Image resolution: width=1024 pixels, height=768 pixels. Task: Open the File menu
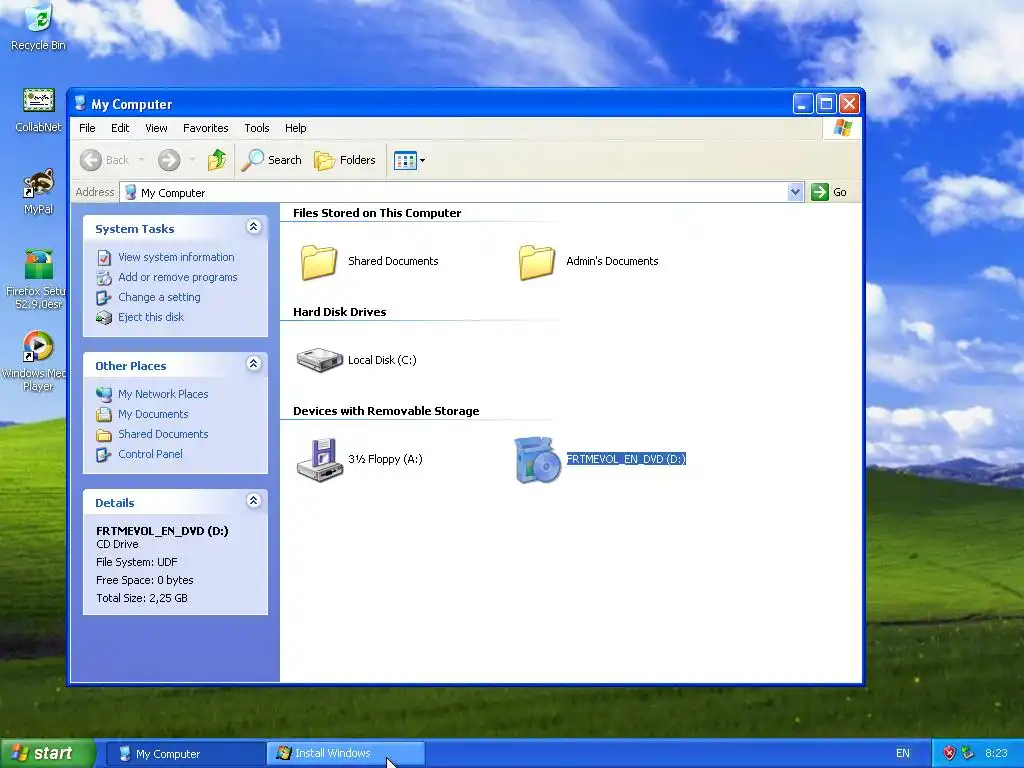click(87, 128)
